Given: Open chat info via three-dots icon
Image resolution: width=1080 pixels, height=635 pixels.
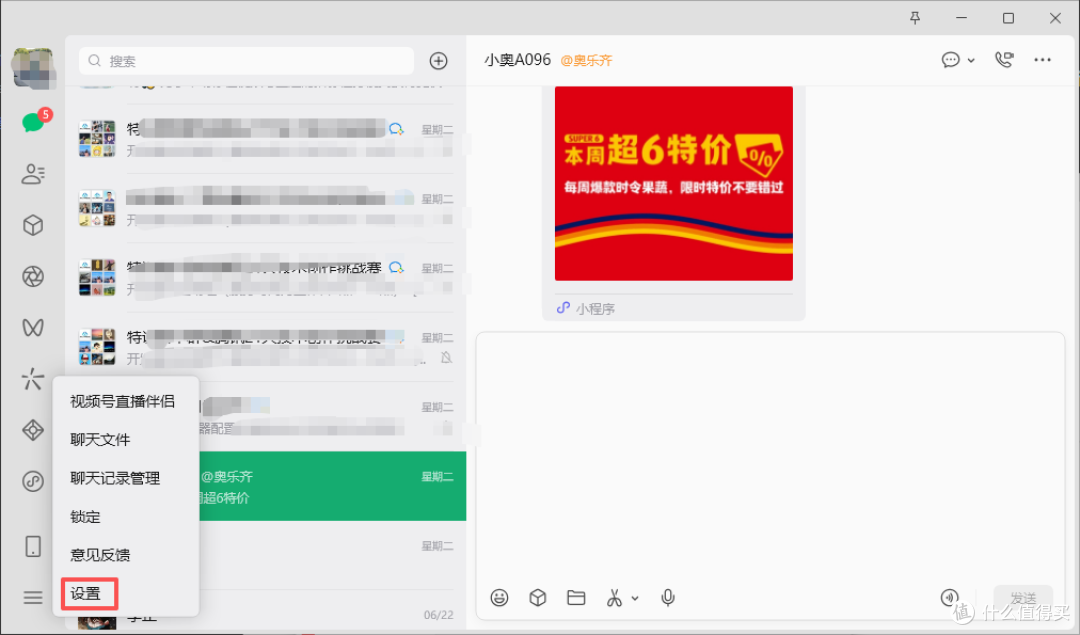Looking at the screenshot, I should pyautogui.click(x=1043, y=60).
